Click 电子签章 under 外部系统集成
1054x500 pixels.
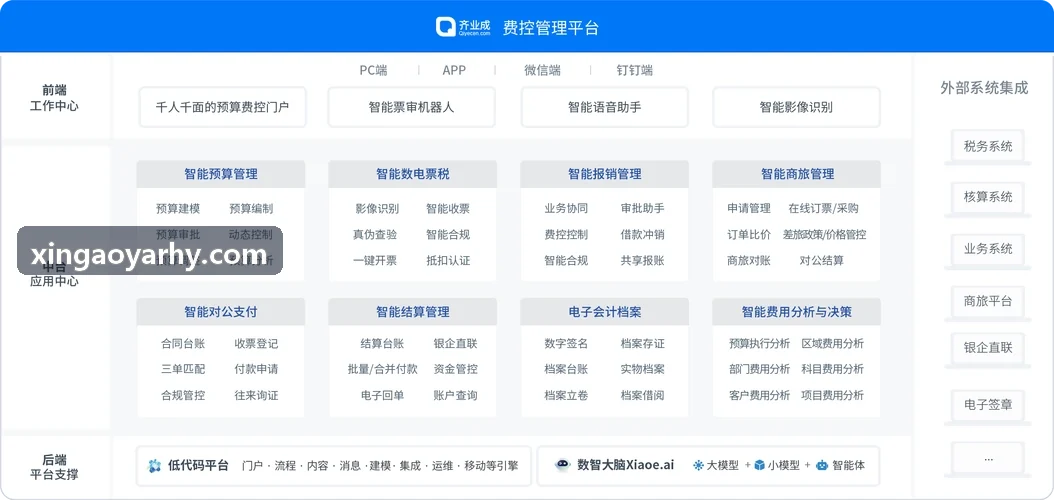coord(987,405)
